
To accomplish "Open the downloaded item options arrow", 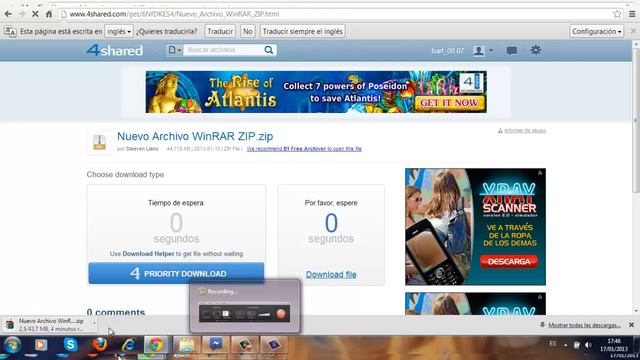I will point(94,324).
